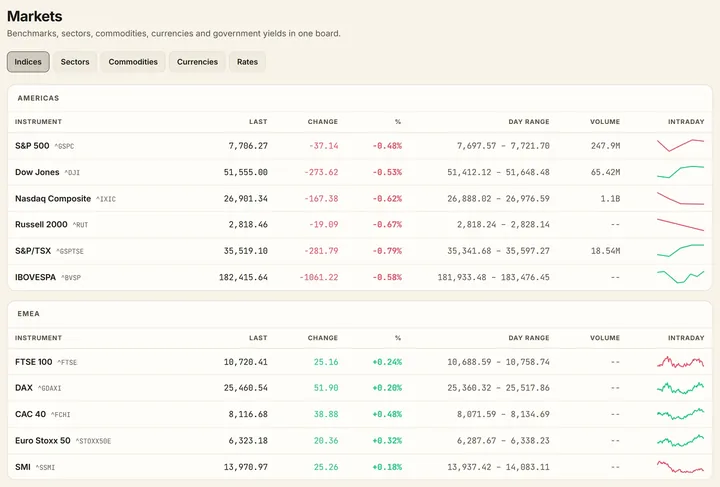Click the FTSE 100 intraday sparkline
Viewport: 720px width, 487px height.
point(680,362)
